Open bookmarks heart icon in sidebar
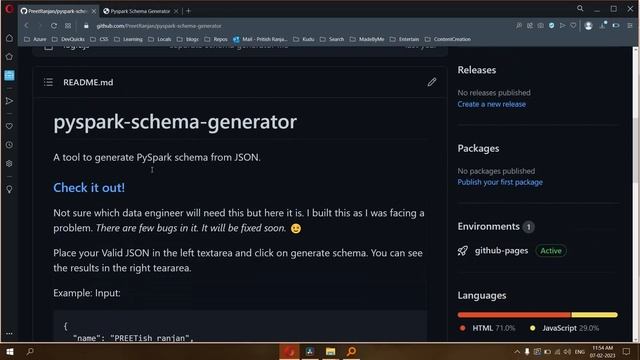 click(9, 126)
